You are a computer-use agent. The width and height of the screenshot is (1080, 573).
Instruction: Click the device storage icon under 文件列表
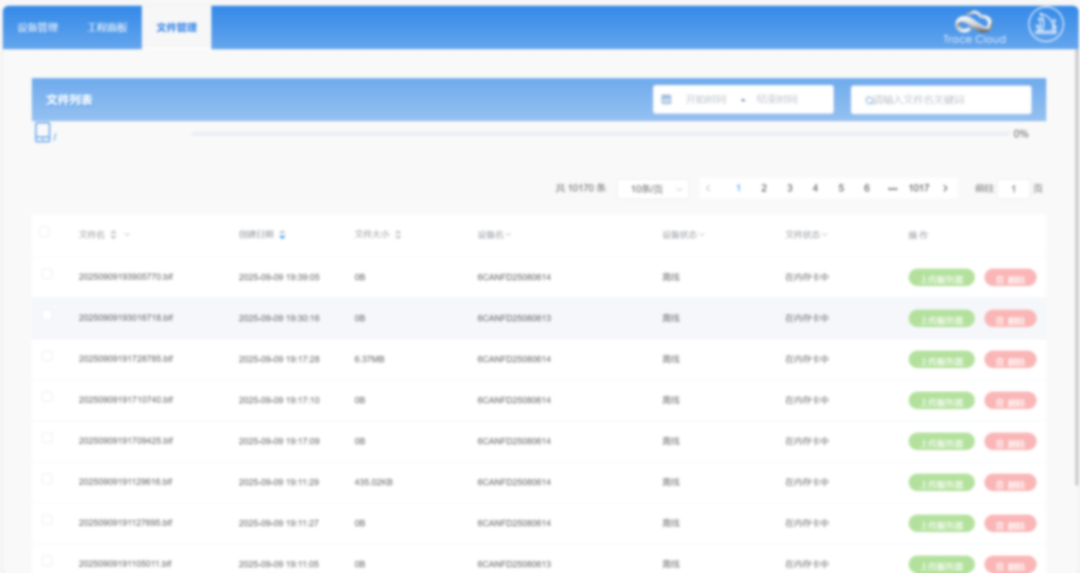coord(43,132)
